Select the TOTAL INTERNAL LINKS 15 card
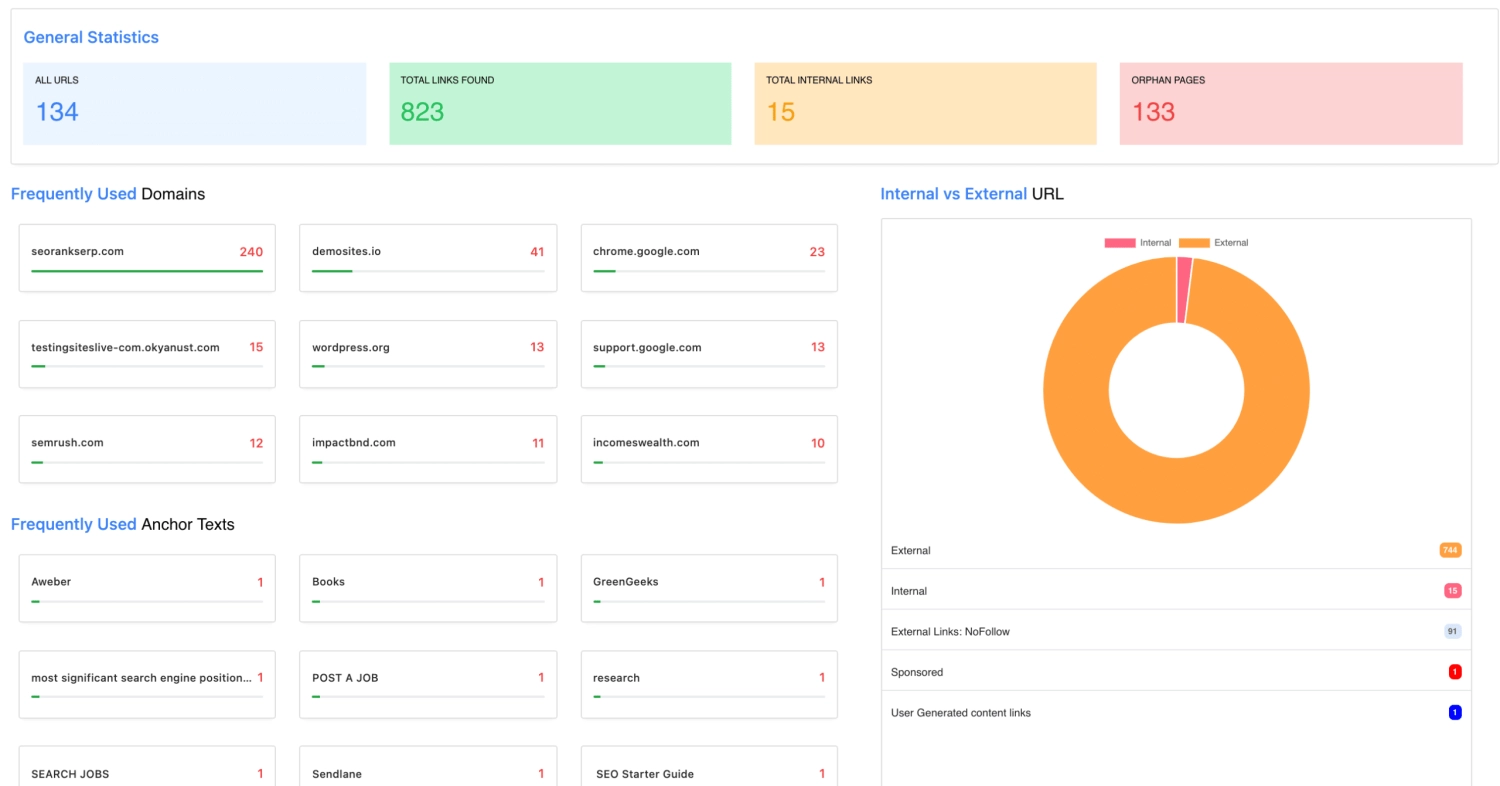This screenshot has height=786, width=1500. [925, 104]
